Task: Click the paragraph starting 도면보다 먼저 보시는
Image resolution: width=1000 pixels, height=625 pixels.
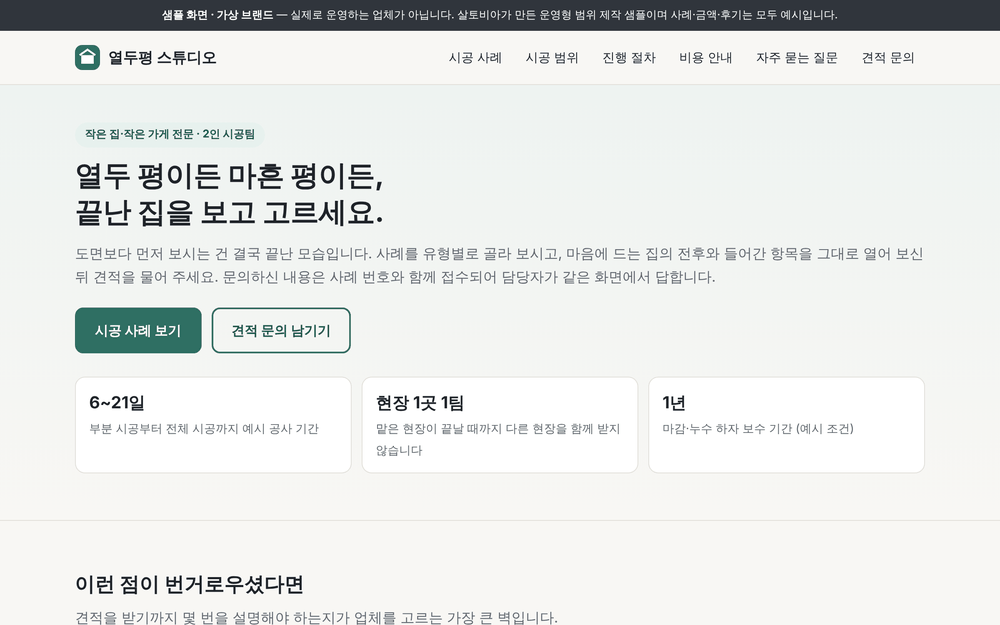Action: click(499, 265)
